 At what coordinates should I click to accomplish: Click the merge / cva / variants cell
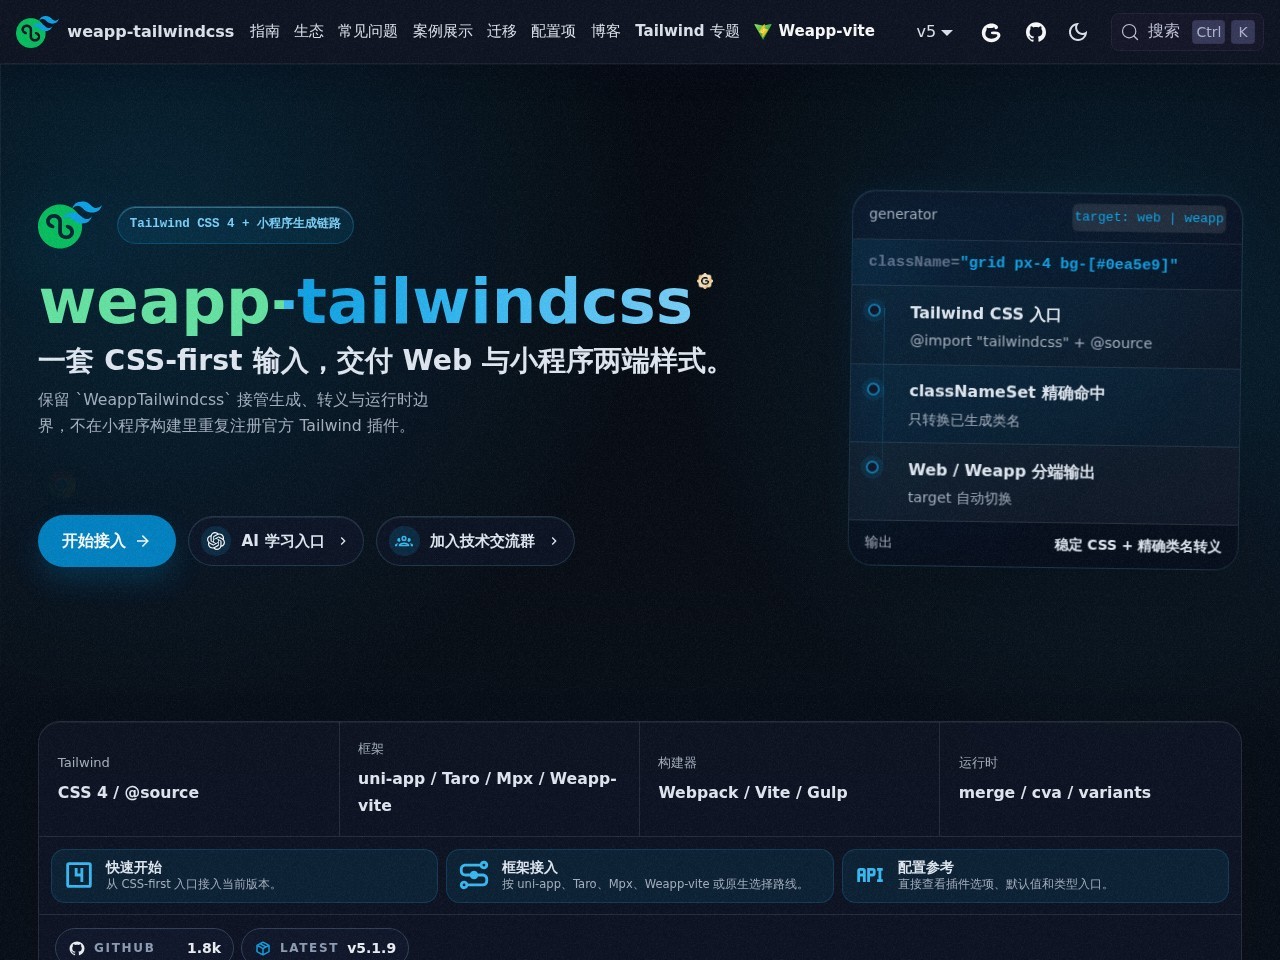pos(1090,779)
